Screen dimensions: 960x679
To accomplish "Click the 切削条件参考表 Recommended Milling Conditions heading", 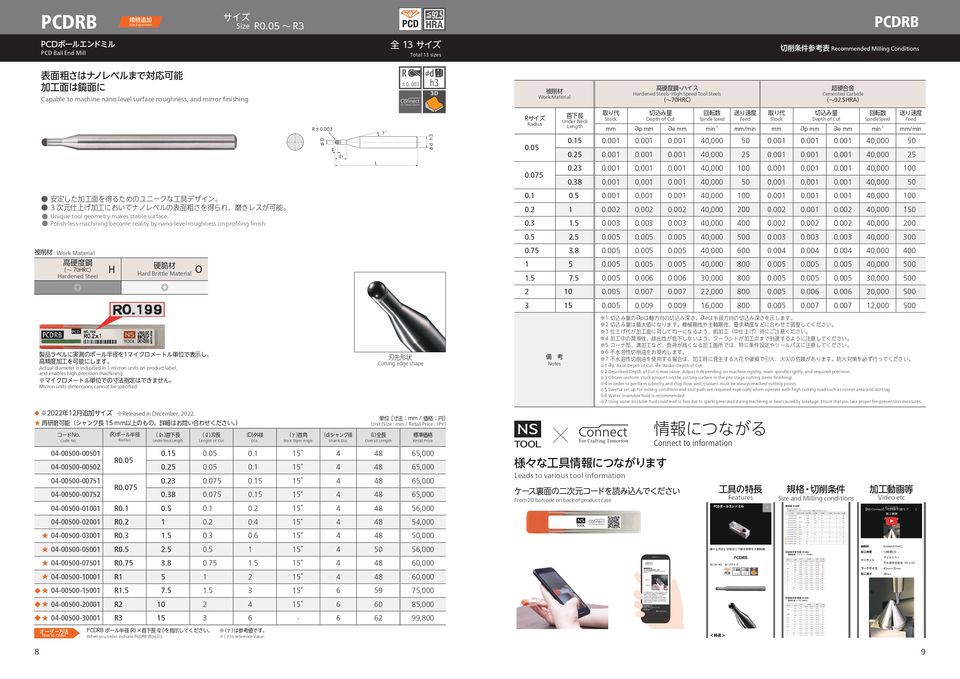I will 850,48.
